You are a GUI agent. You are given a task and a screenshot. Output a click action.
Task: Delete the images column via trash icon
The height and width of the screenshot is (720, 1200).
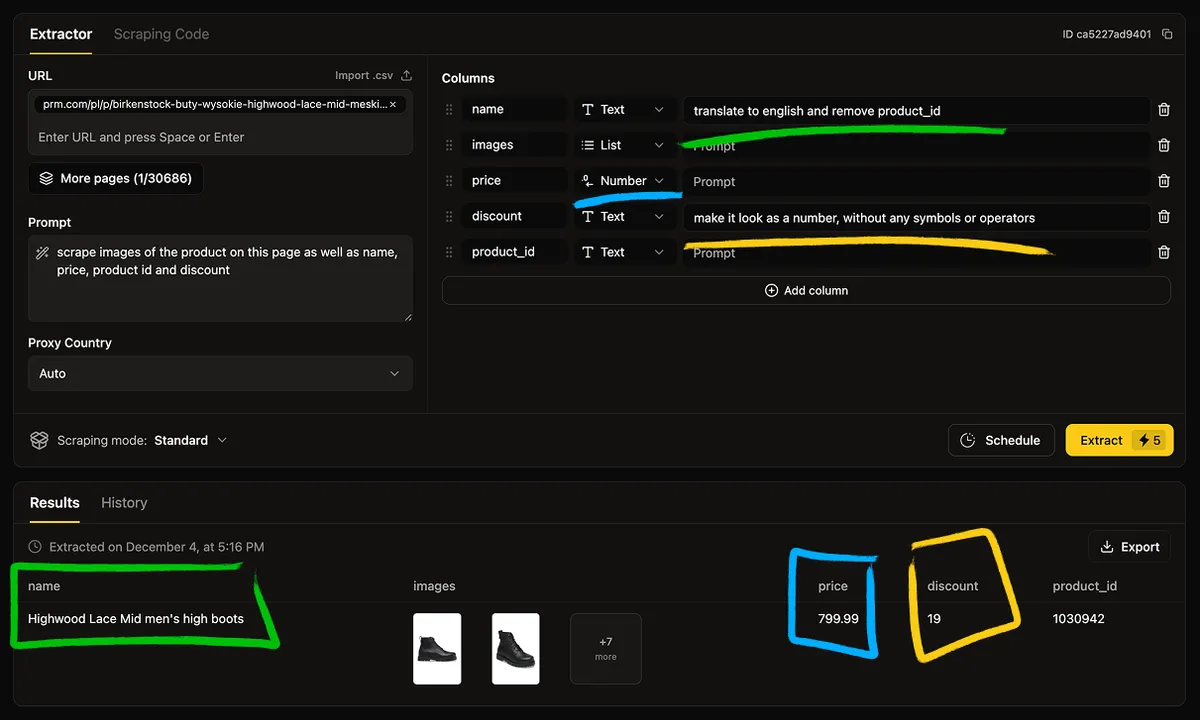pyautogui.click(x=1164, y=145)
